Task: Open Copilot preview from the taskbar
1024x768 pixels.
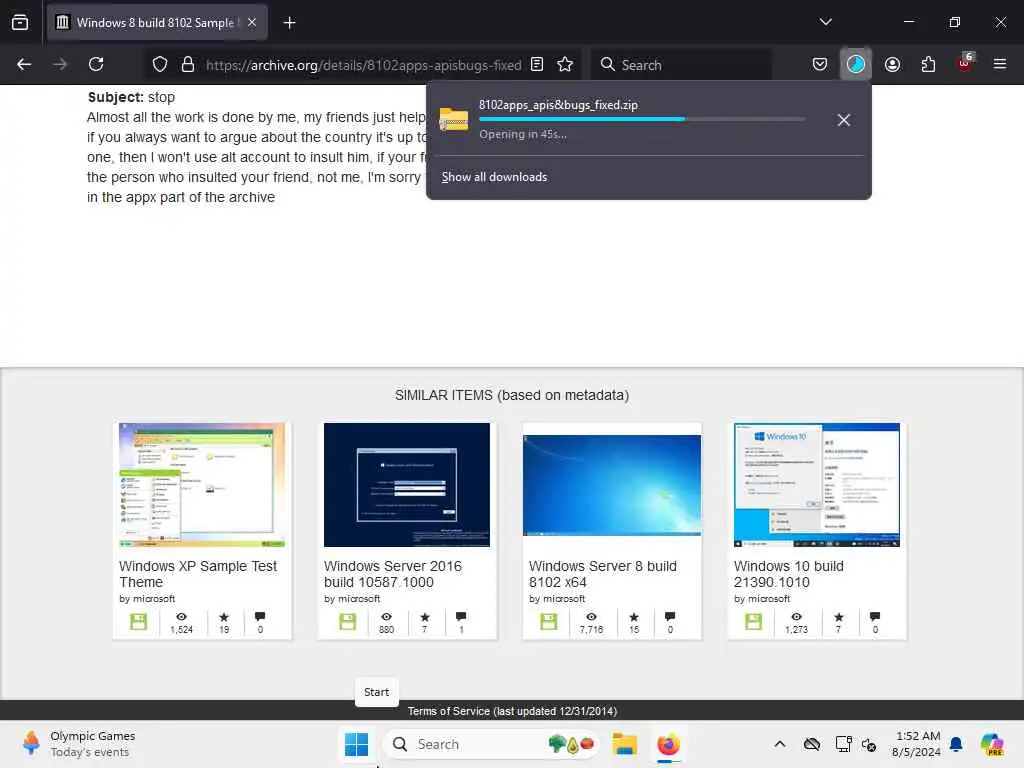Action: 992,744
